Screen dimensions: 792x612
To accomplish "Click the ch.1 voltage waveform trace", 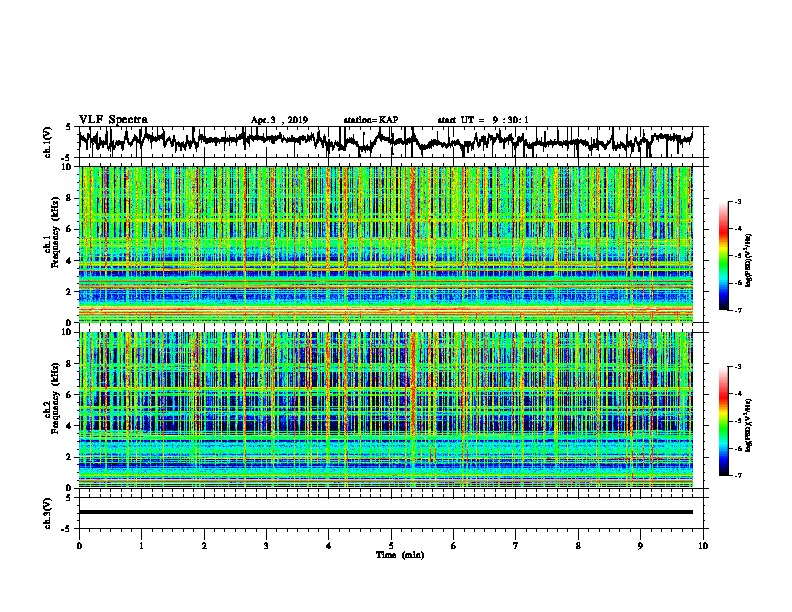I will click(x=385, y=141).
